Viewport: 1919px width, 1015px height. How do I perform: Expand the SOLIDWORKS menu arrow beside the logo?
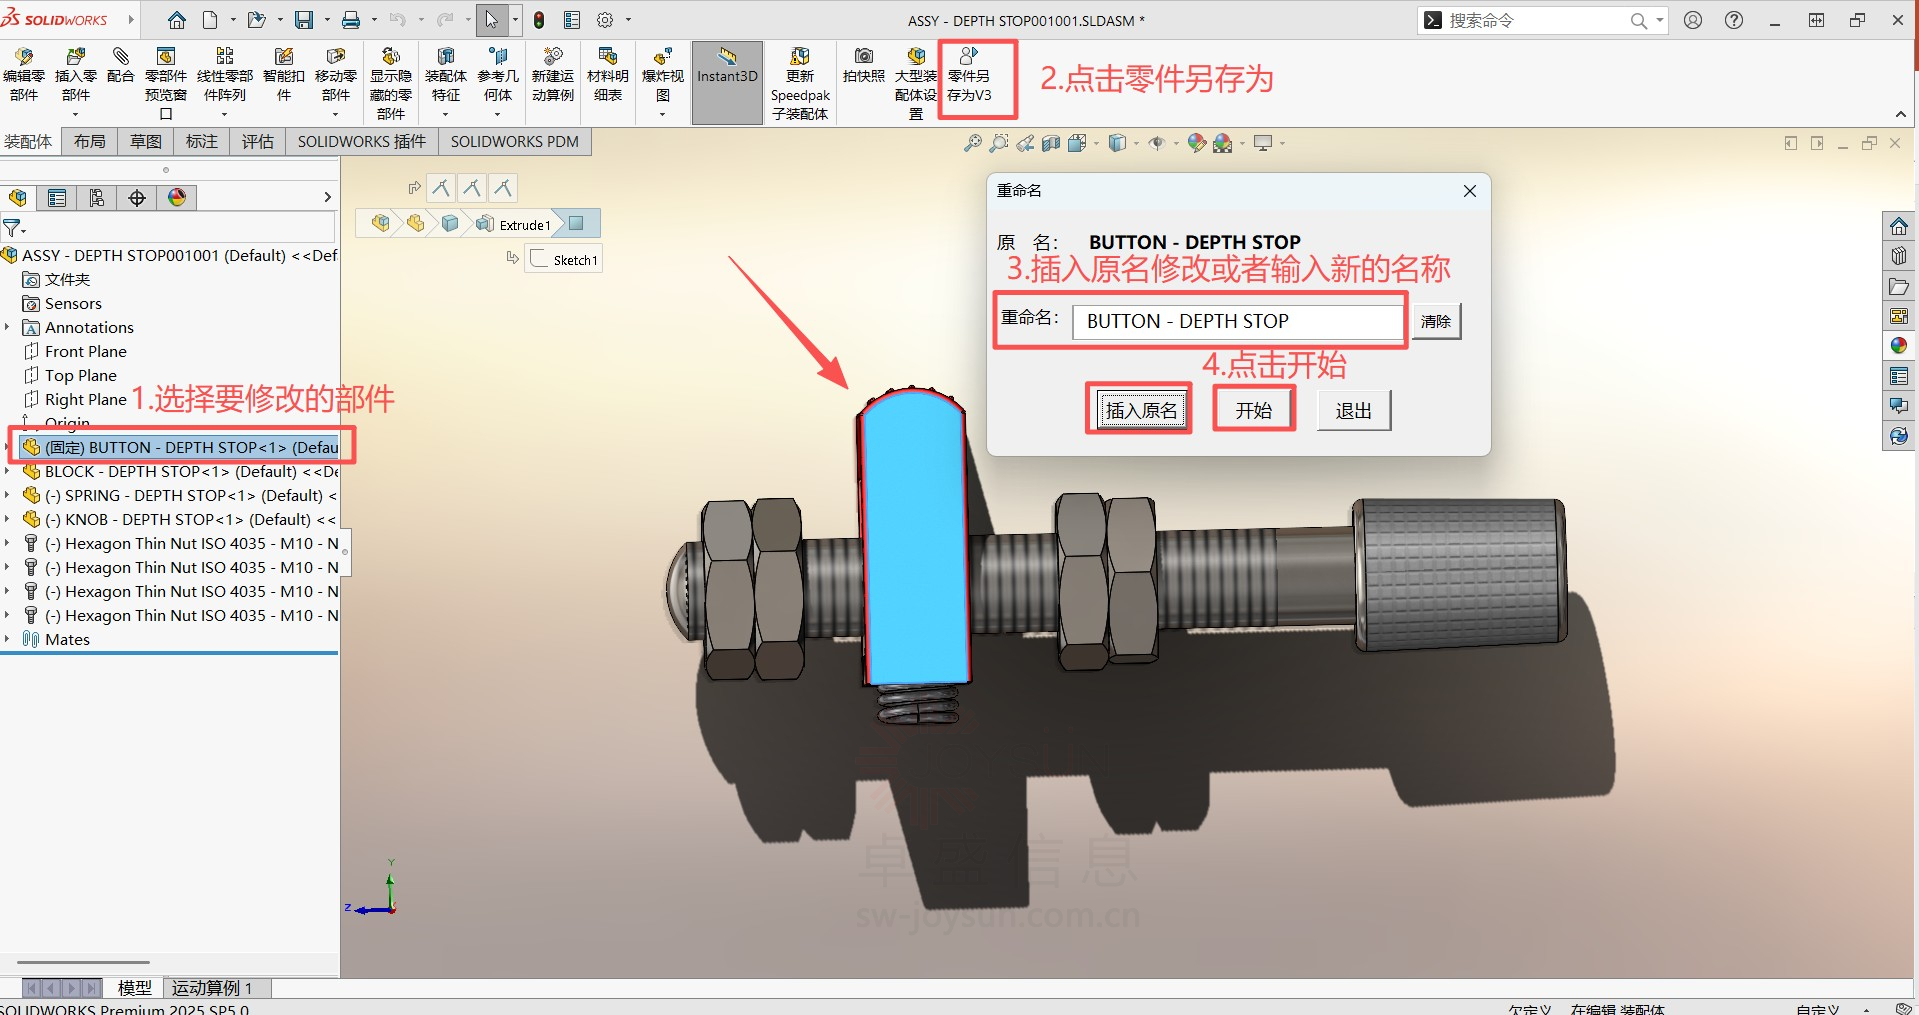point(131,19)
